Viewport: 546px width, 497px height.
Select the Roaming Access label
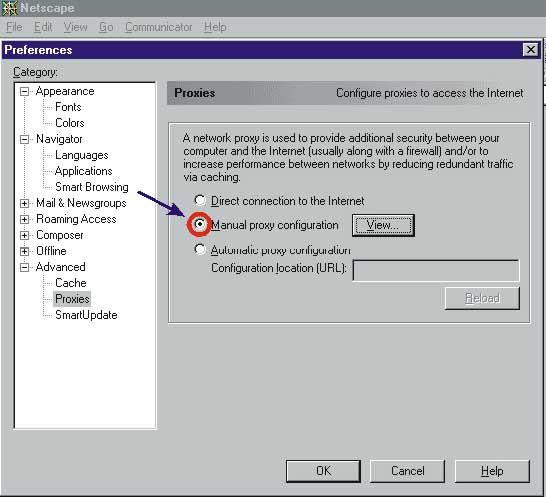click(x=76, y=219)
